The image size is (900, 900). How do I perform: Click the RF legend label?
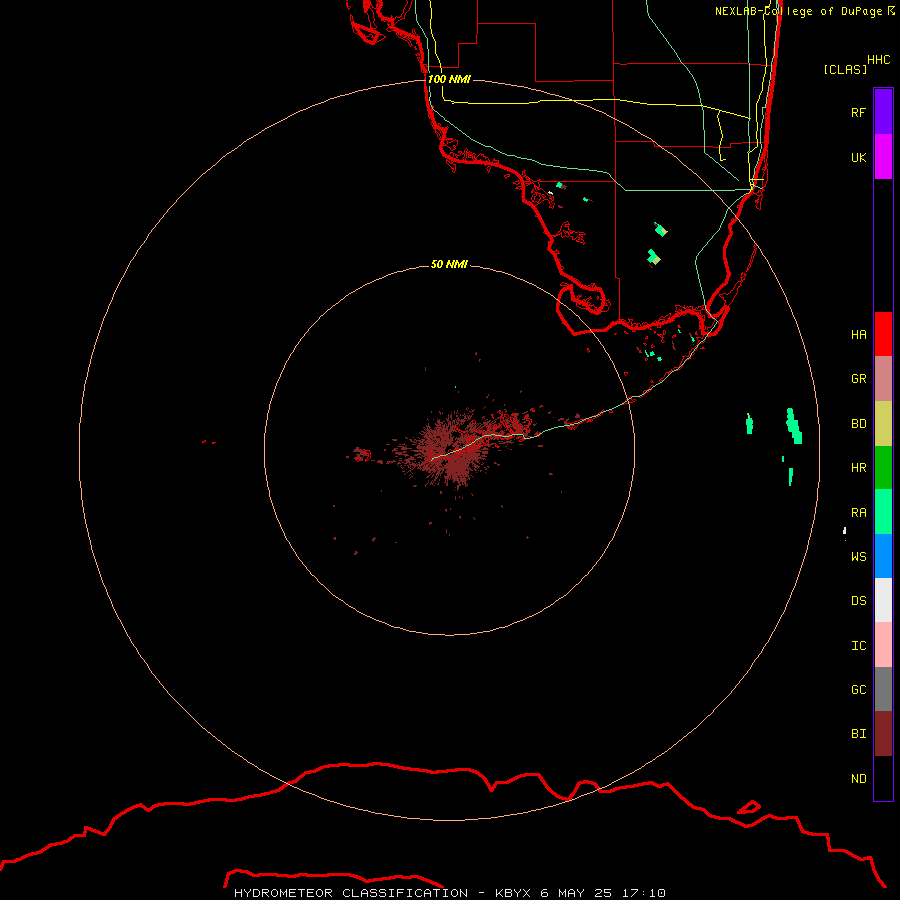click(x=858, y=112)
